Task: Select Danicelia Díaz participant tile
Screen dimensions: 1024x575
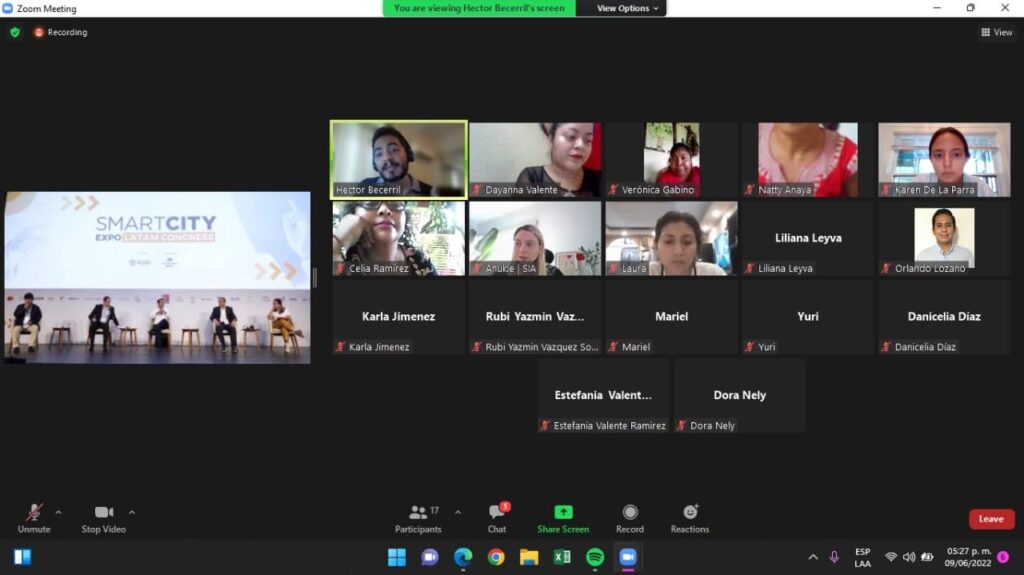Action: point(944,317)
